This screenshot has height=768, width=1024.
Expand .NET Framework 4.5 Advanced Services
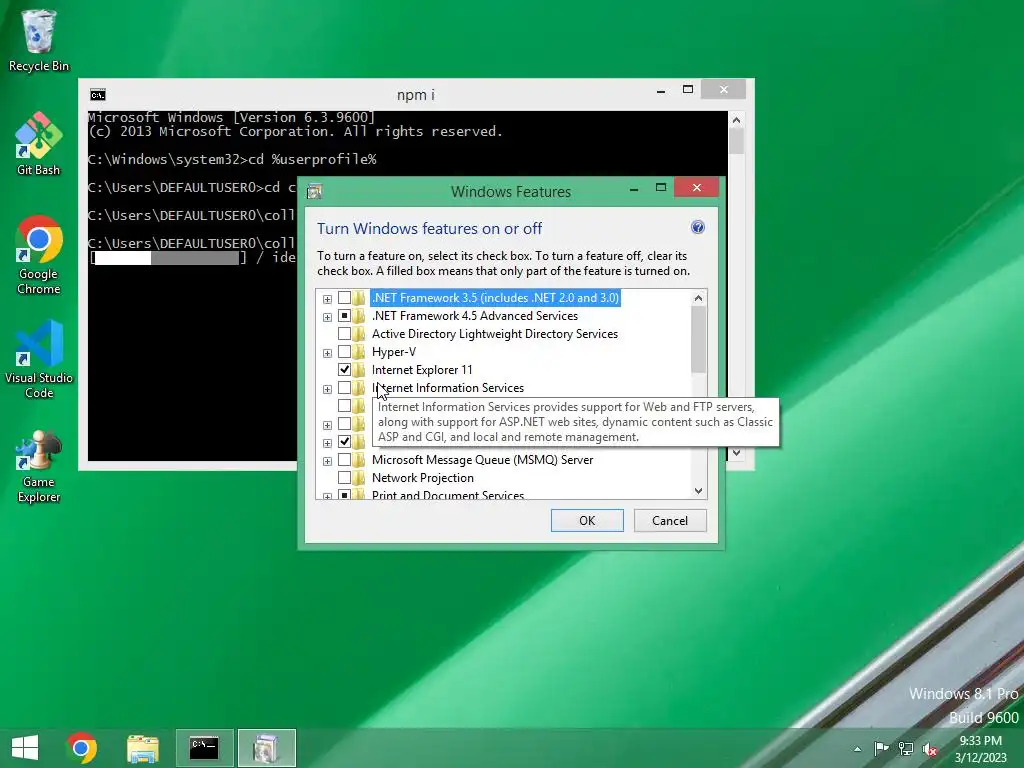click(x=327, y=317)
